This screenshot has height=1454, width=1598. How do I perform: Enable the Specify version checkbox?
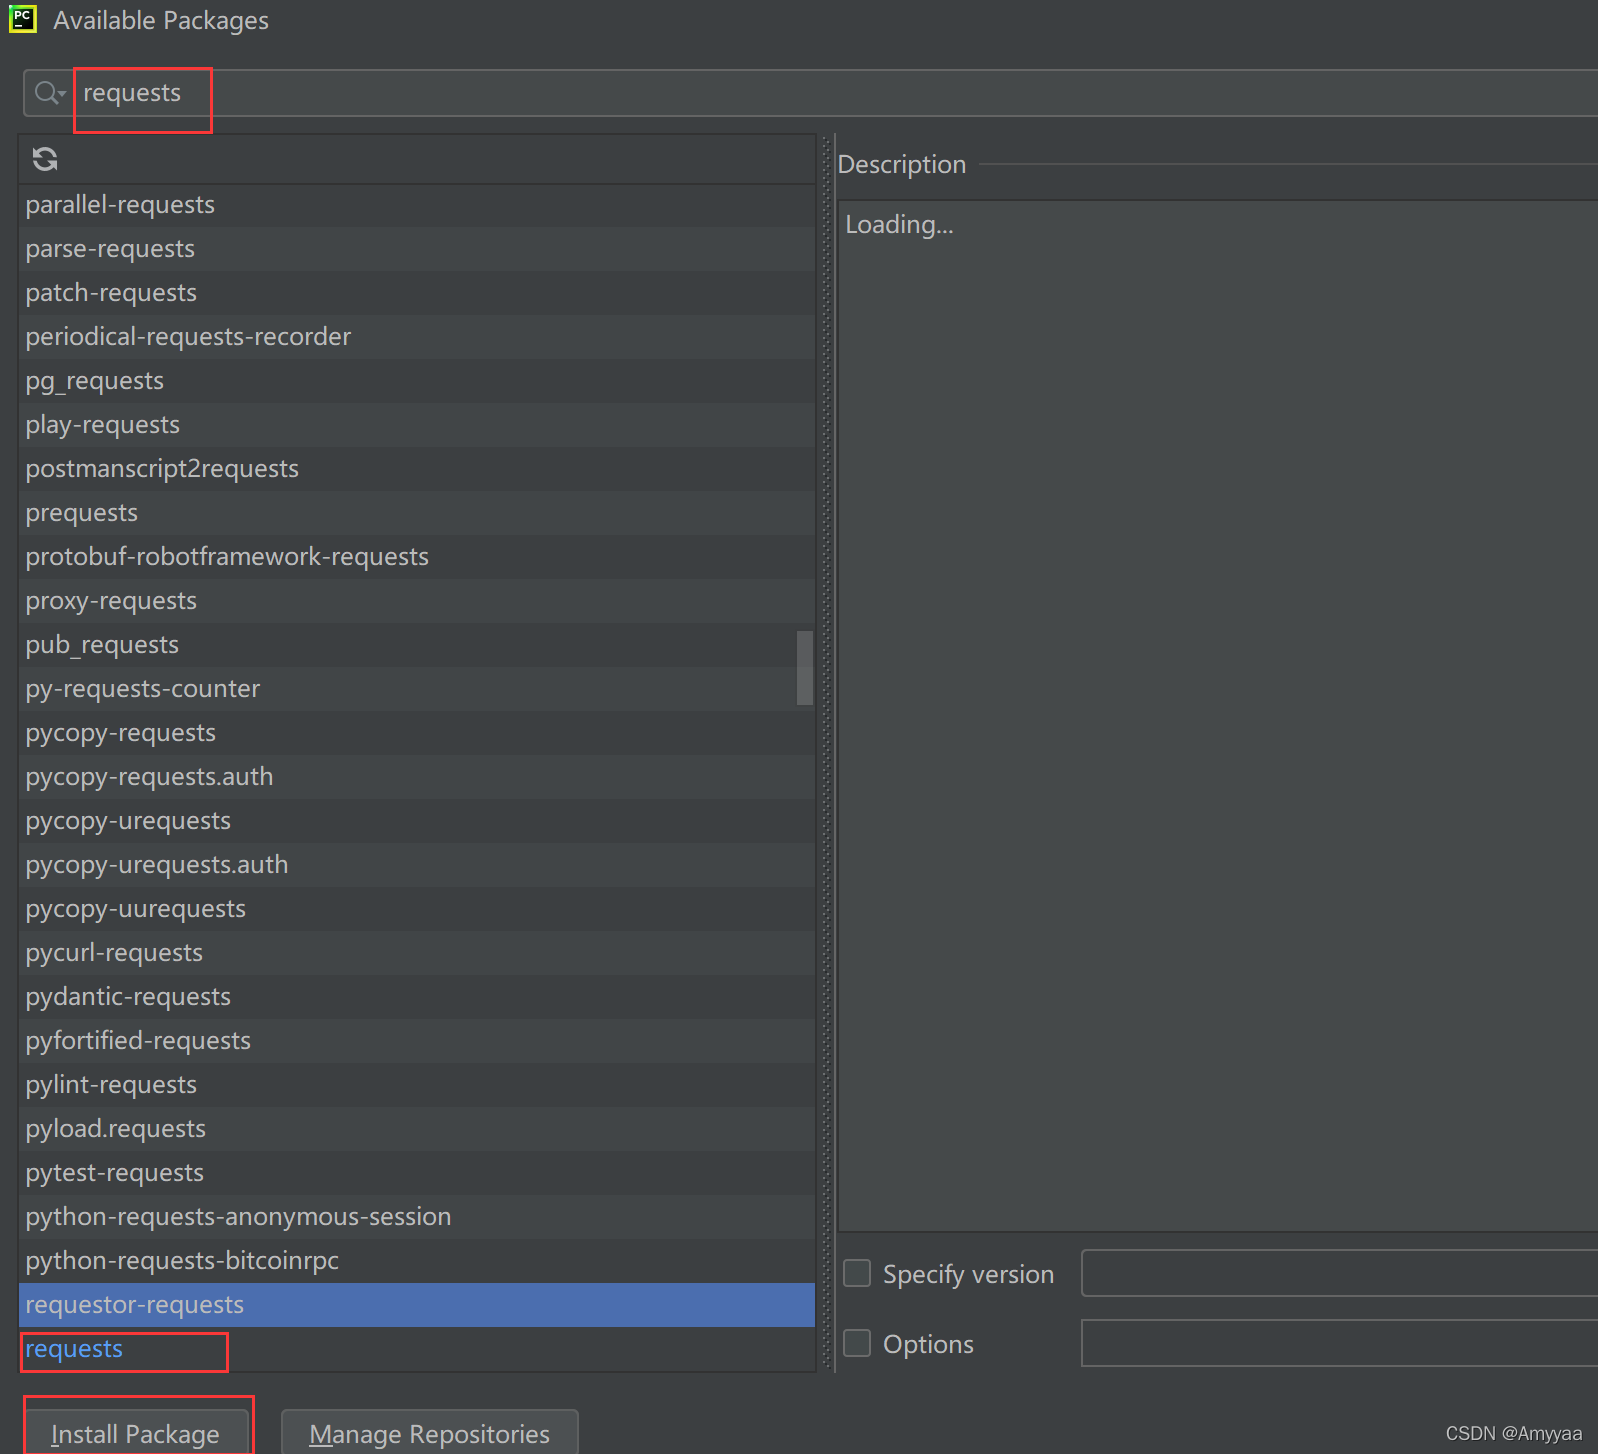coord(857,1273)
